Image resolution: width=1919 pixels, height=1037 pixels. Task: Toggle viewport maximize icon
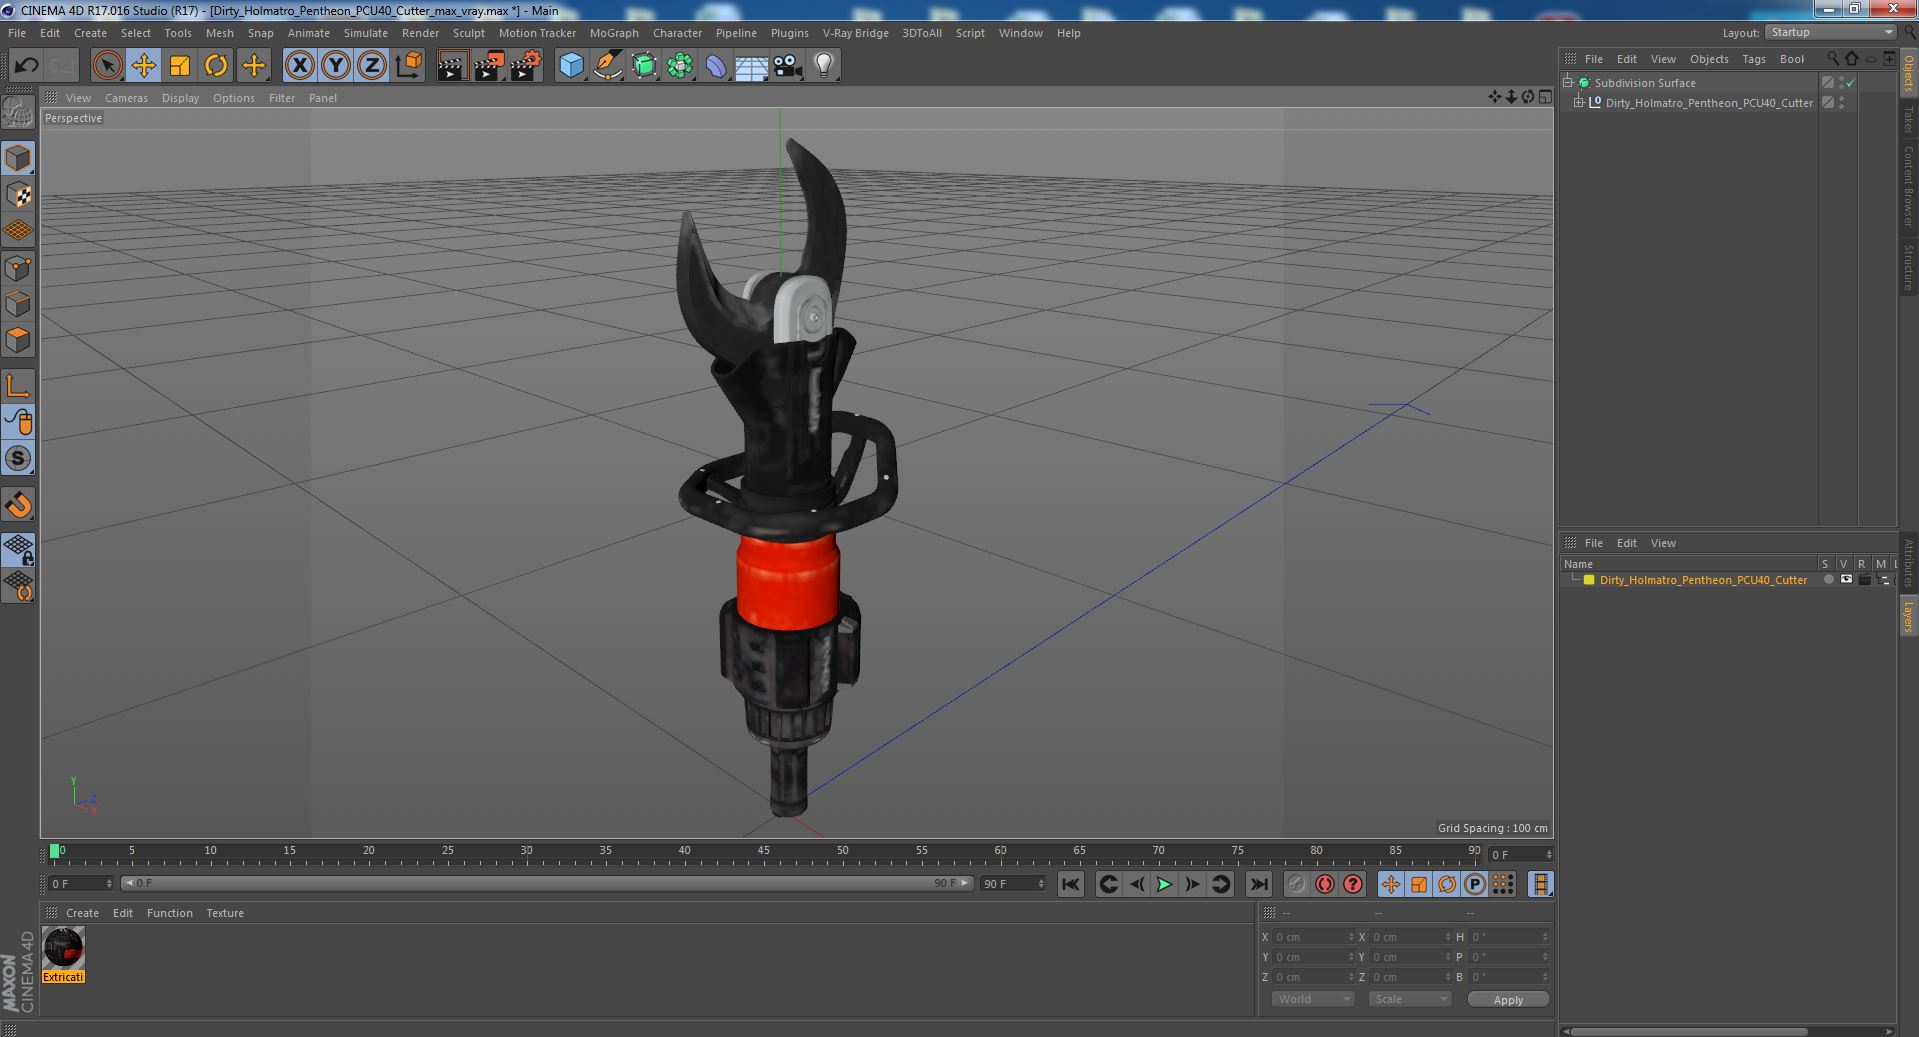pos(1545,97)
